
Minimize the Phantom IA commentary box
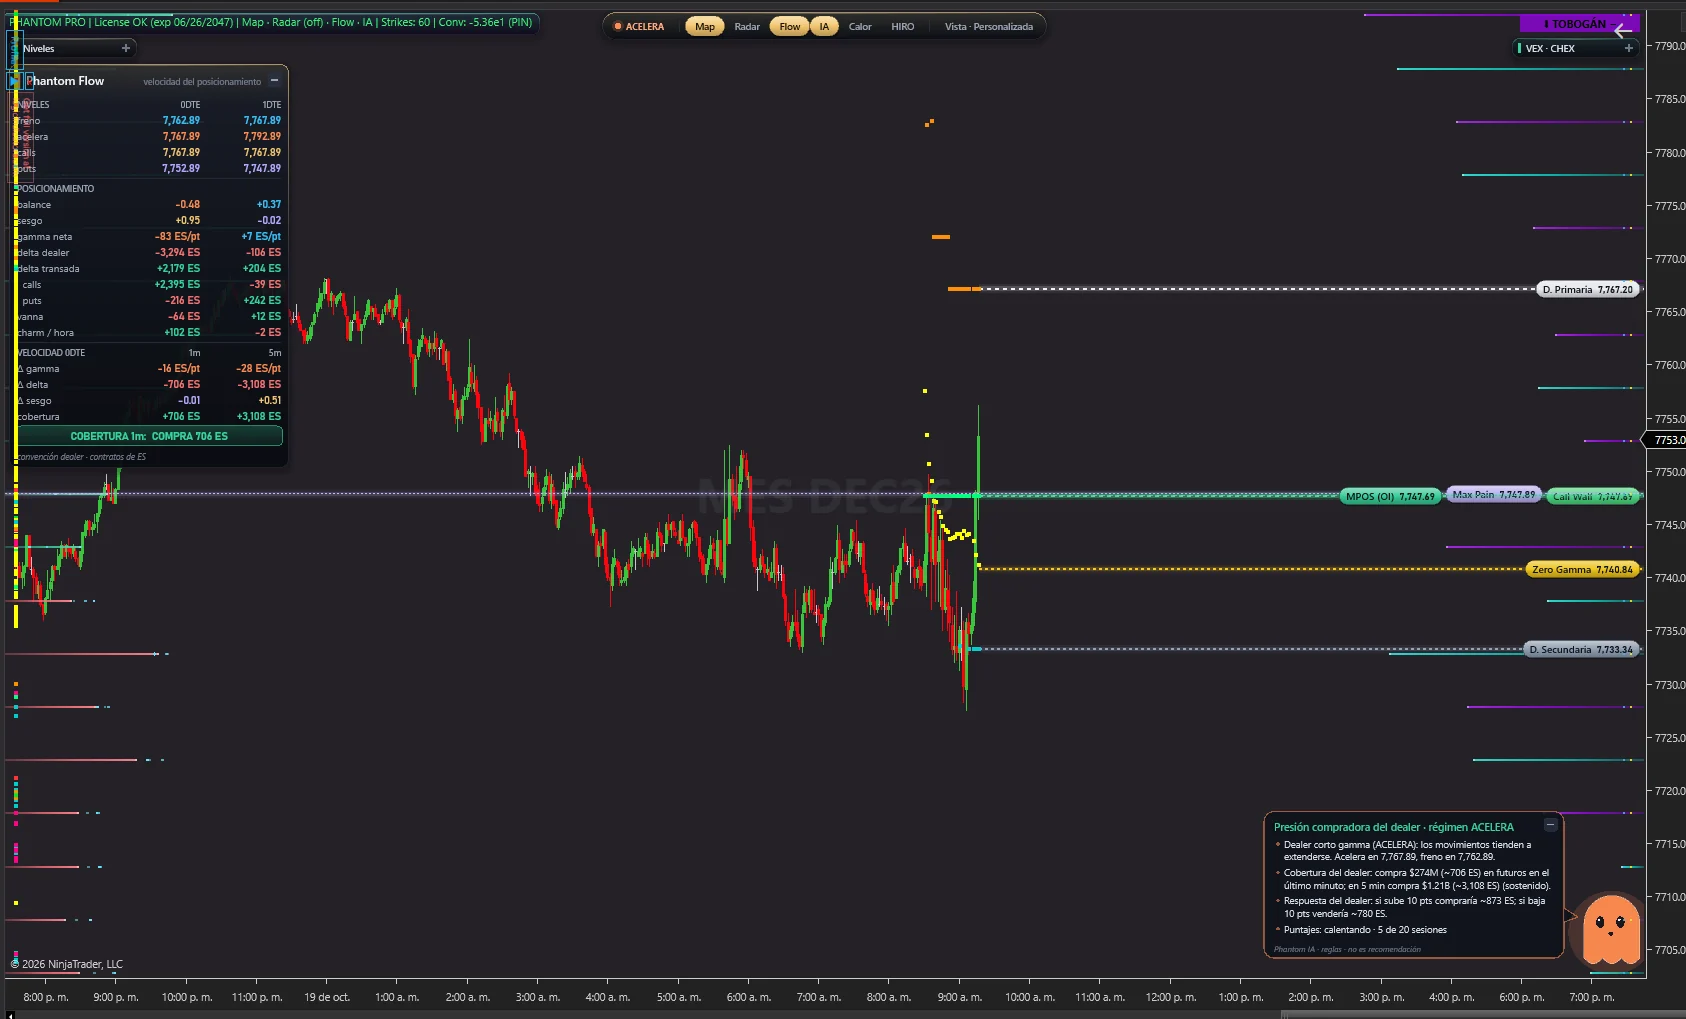point(1550,826)
